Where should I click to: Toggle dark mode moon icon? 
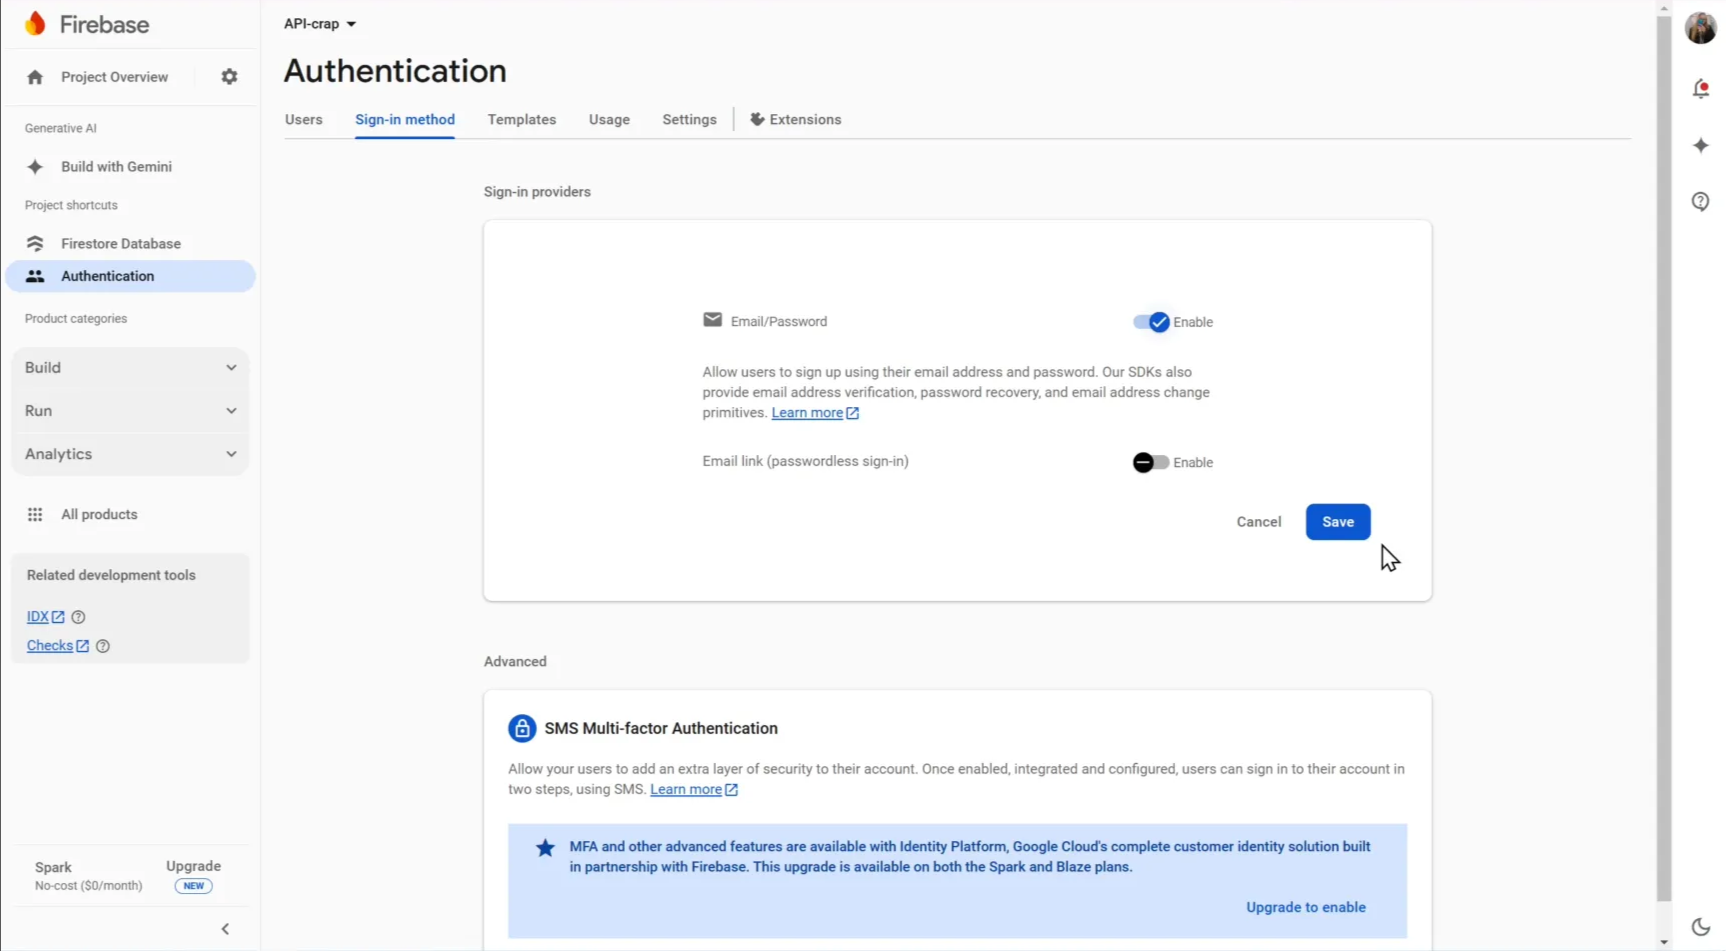click(1701, 927)
